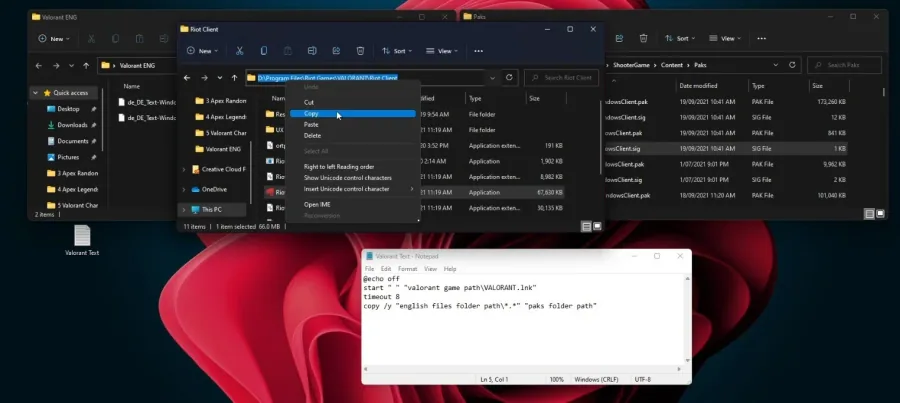Image resolution: width=900 pixels, height=403 pixels.
Task: Click the Content breadcrumb in Paks address bar
Action: coord(672,65)
